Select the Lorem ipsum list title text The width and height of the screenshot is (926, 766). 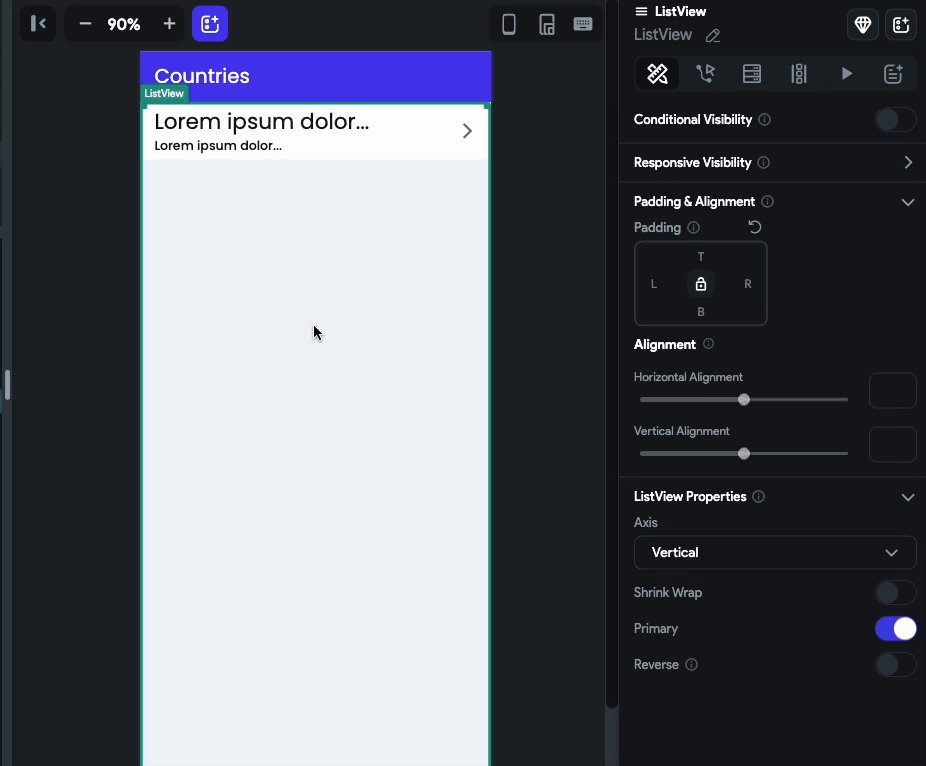coord(261,122)
